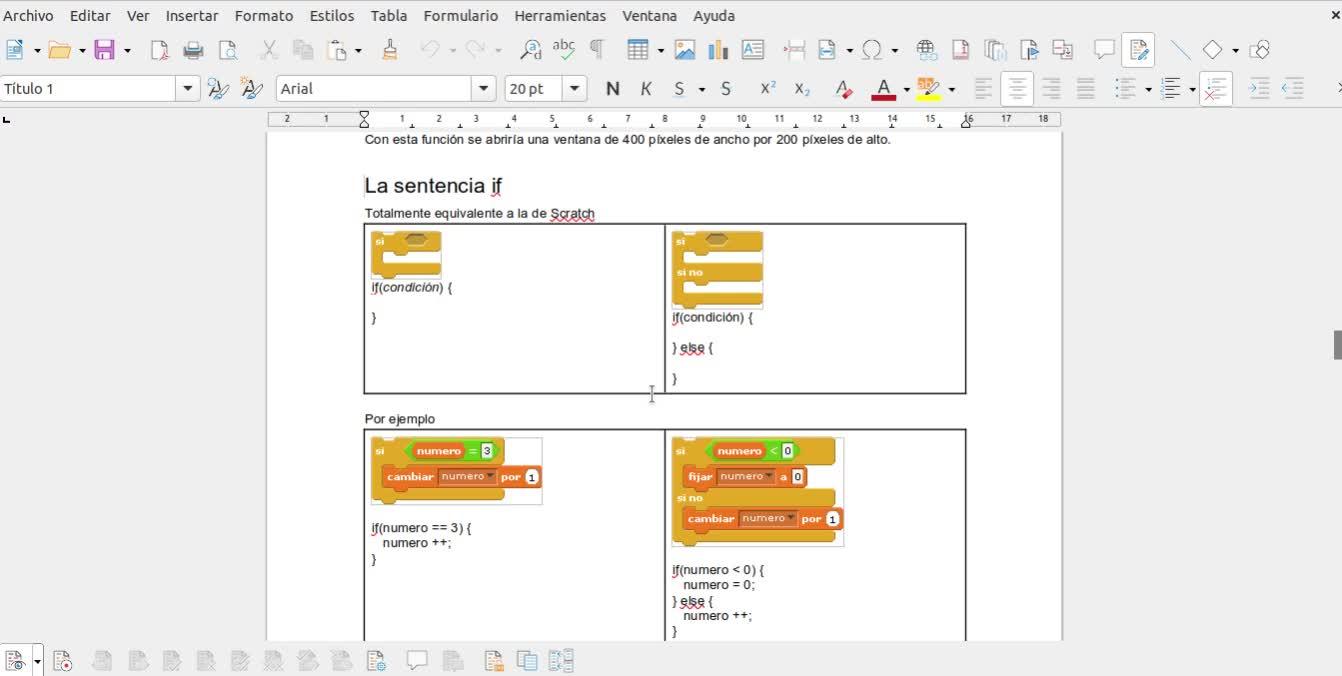Click New style from selection icon
The image size is (1342, 676).
coord(254,89)
